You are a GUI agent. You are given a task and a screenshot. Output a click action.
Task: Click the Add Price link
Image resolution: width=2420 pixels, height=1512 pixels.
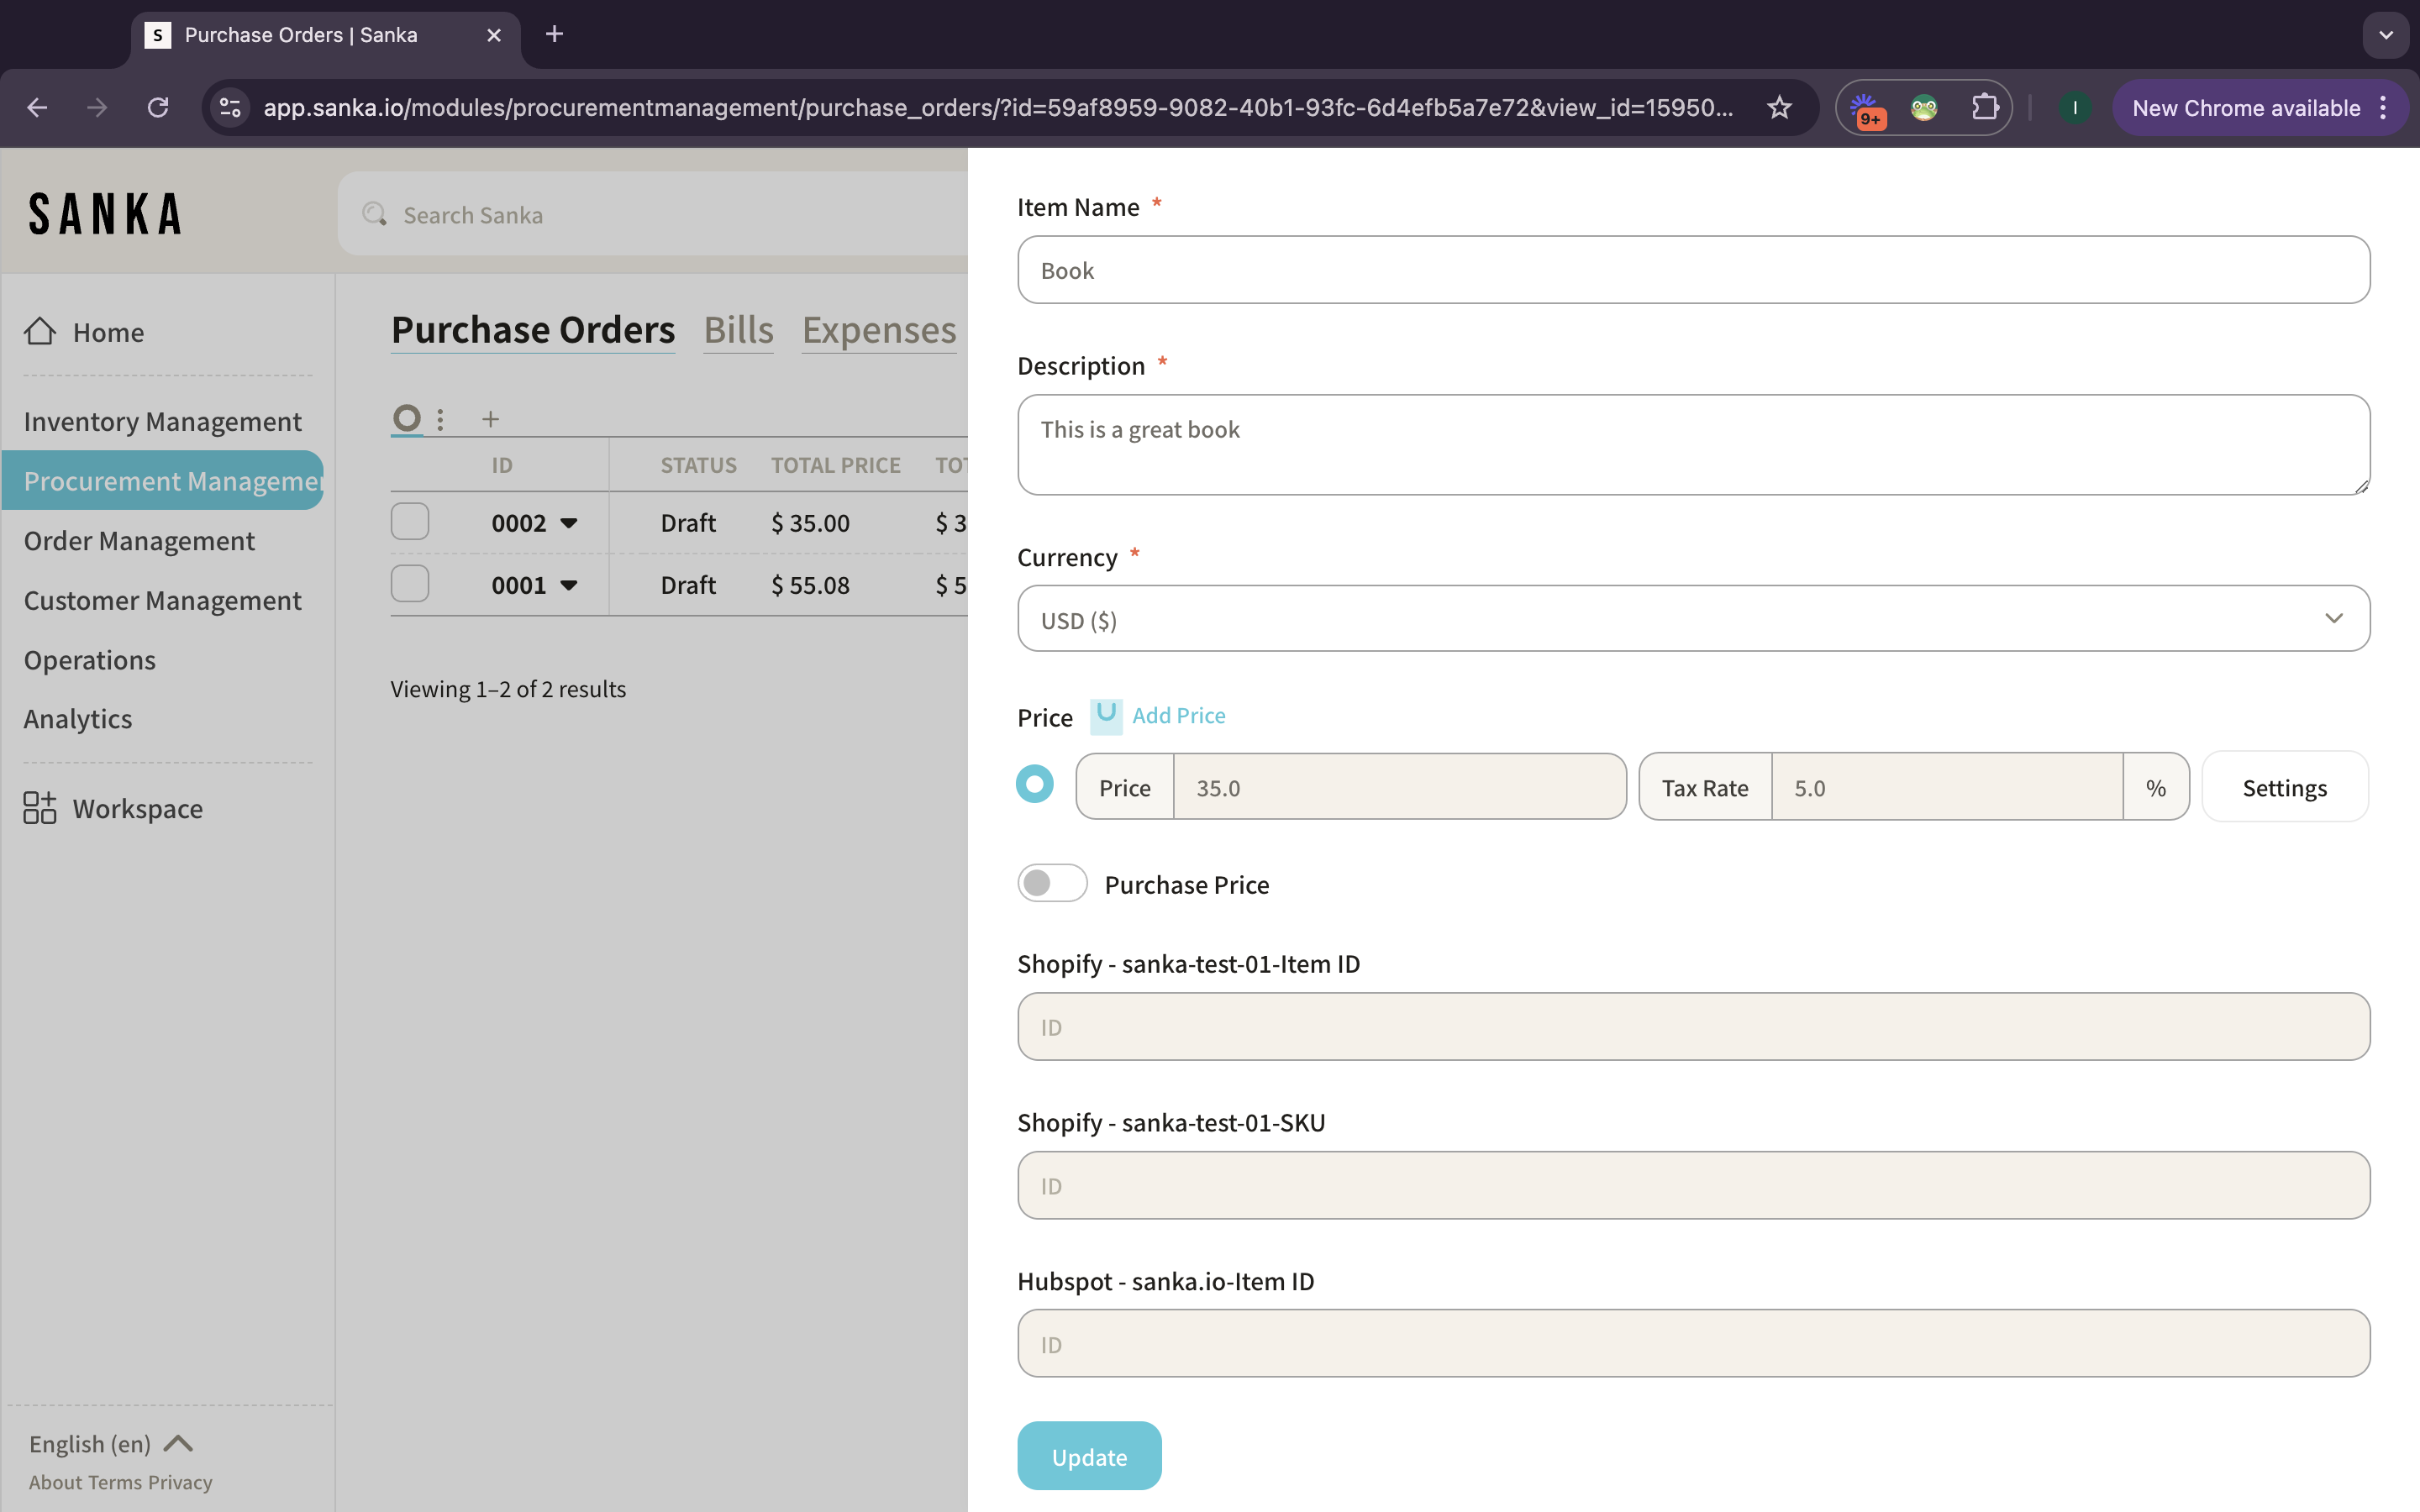coord(1178,715)
